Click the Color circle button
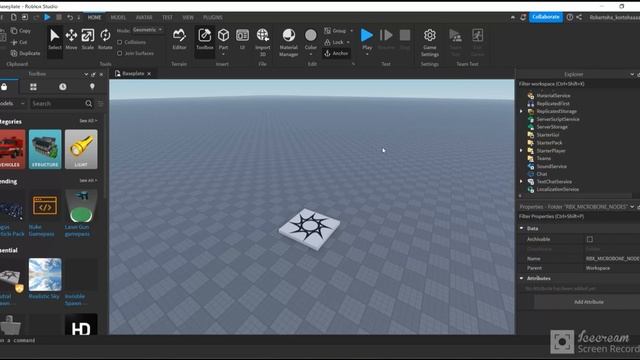640x360 pixels. 311,36
